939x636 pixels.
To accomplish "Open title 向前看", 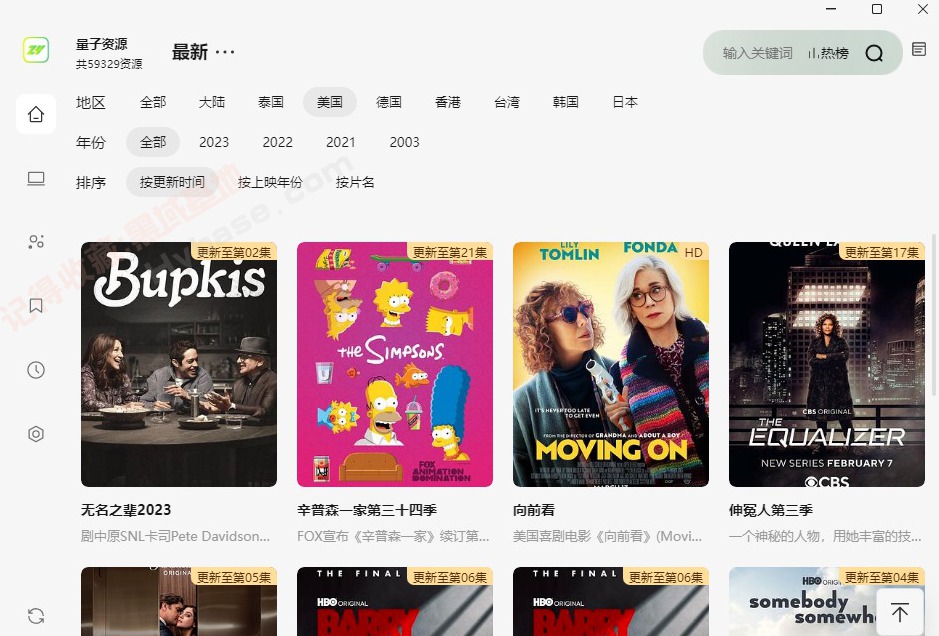I will tap(534, 510).
